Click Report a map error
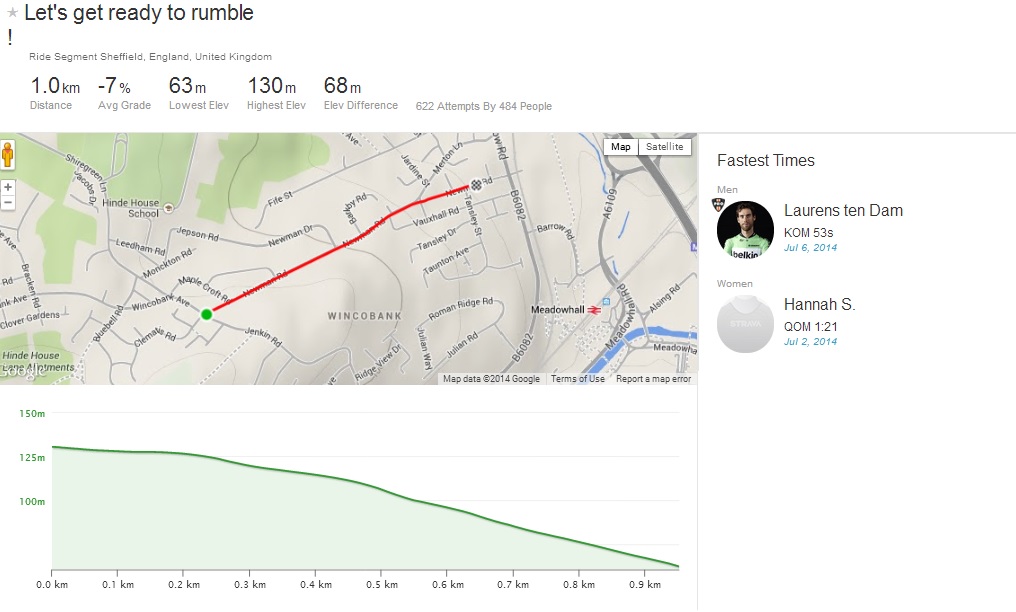Image resolution: width=1016 pixels, height=612 pixels. click(653, 379)
